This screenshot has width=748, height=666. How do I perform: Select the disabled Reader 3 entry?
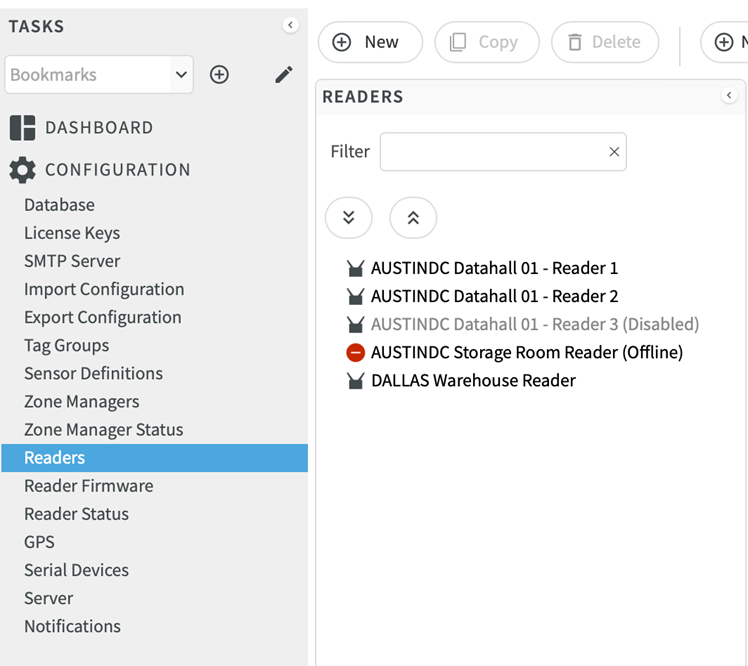click(x=534, y=325)
